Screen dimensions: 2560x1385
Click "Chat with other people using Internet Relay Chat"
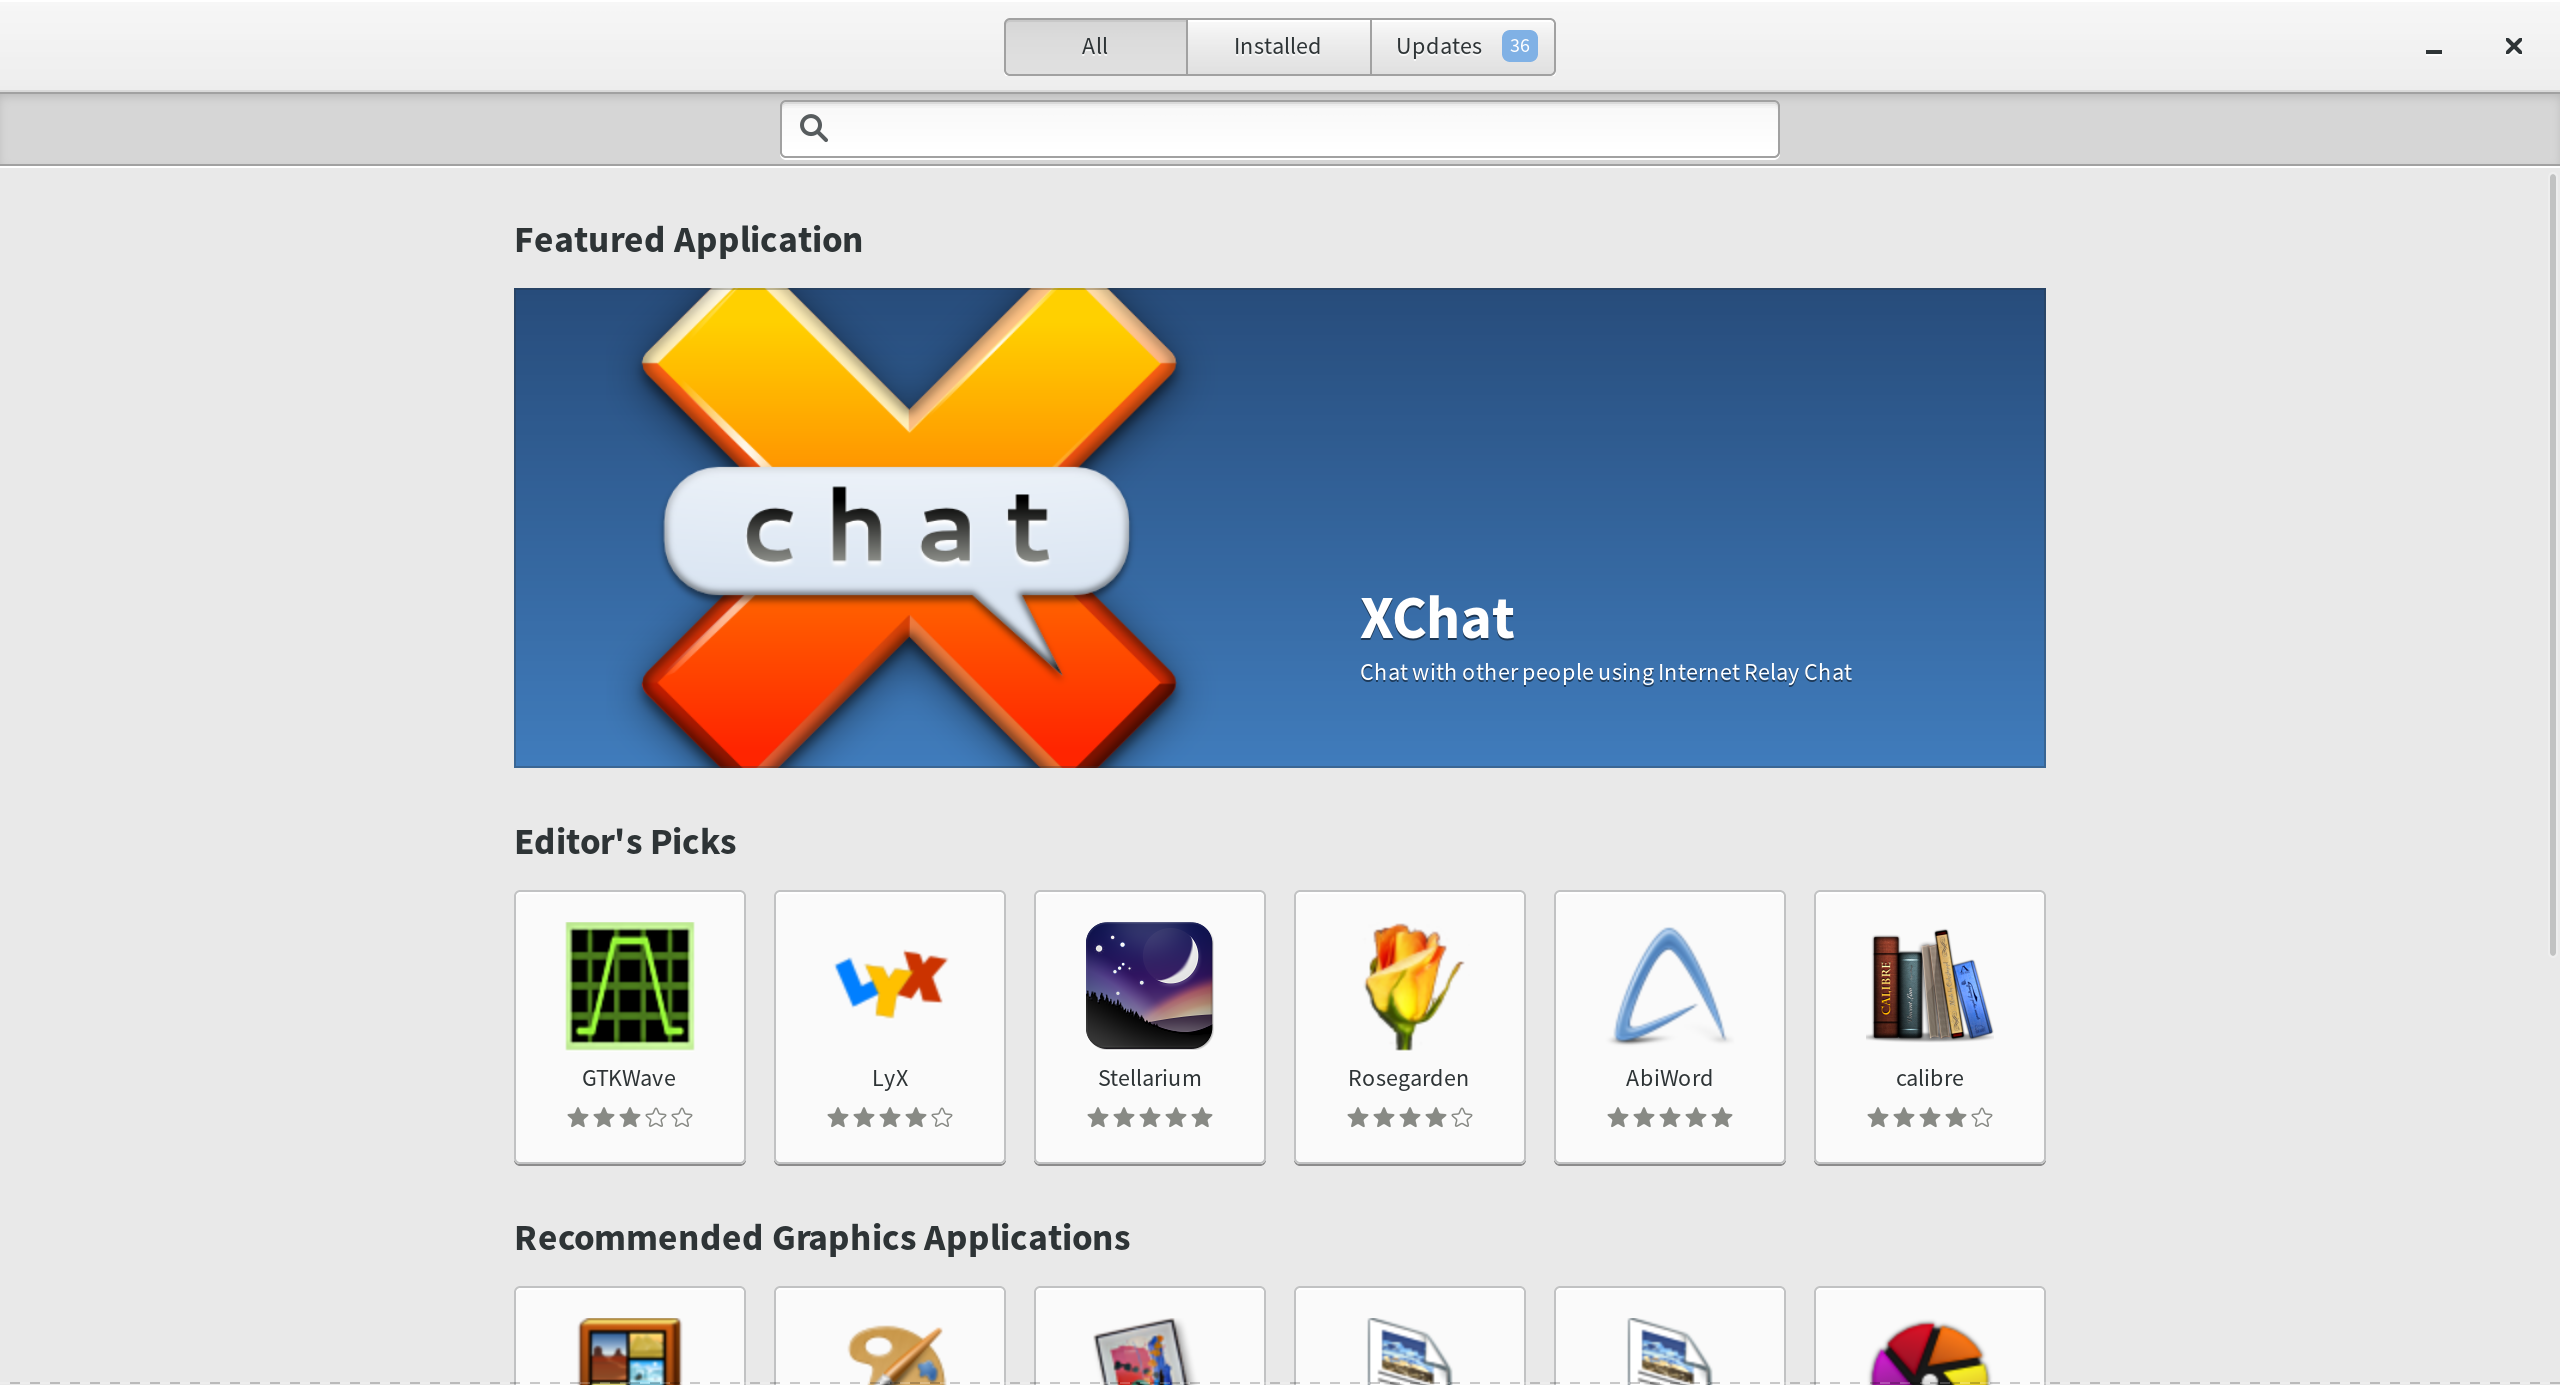pyautogui.click(x=1605, y=672)
